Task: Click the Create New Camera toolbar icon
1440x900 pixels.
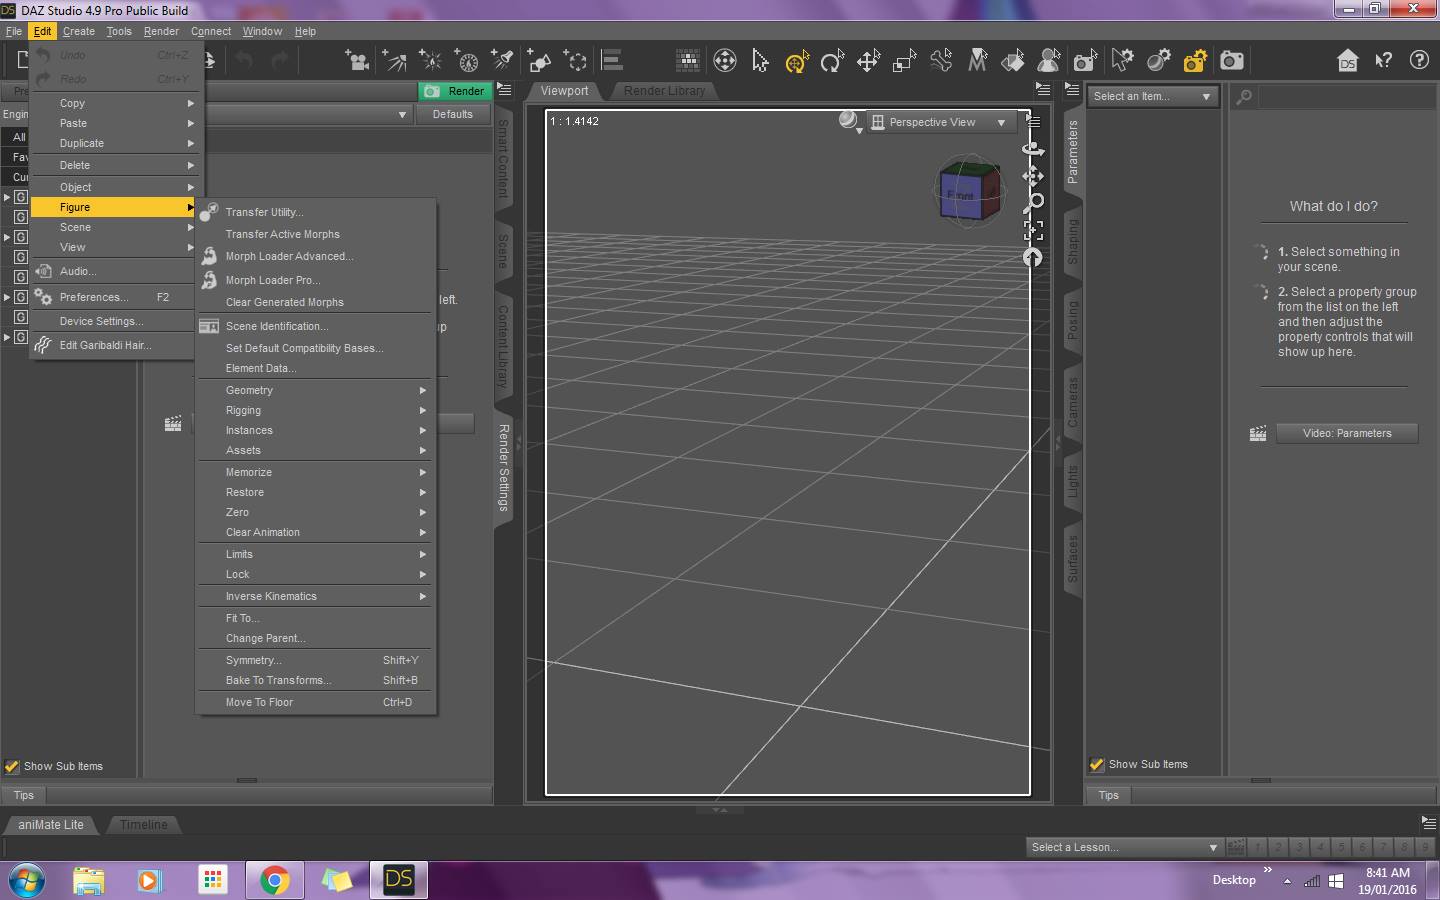Action: pyautogui.click(x=356, y=61)
